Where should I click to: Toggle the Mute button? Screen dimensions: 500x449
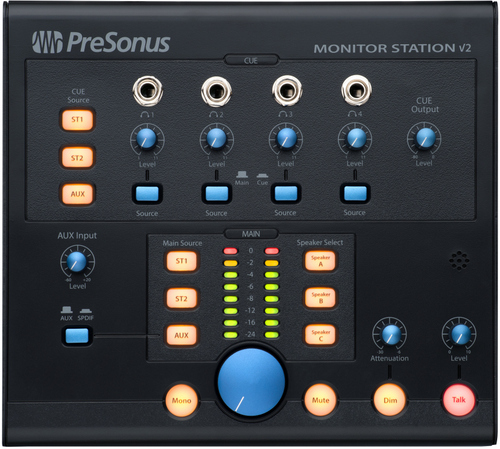pyautogui.click(x=321, y=400)
